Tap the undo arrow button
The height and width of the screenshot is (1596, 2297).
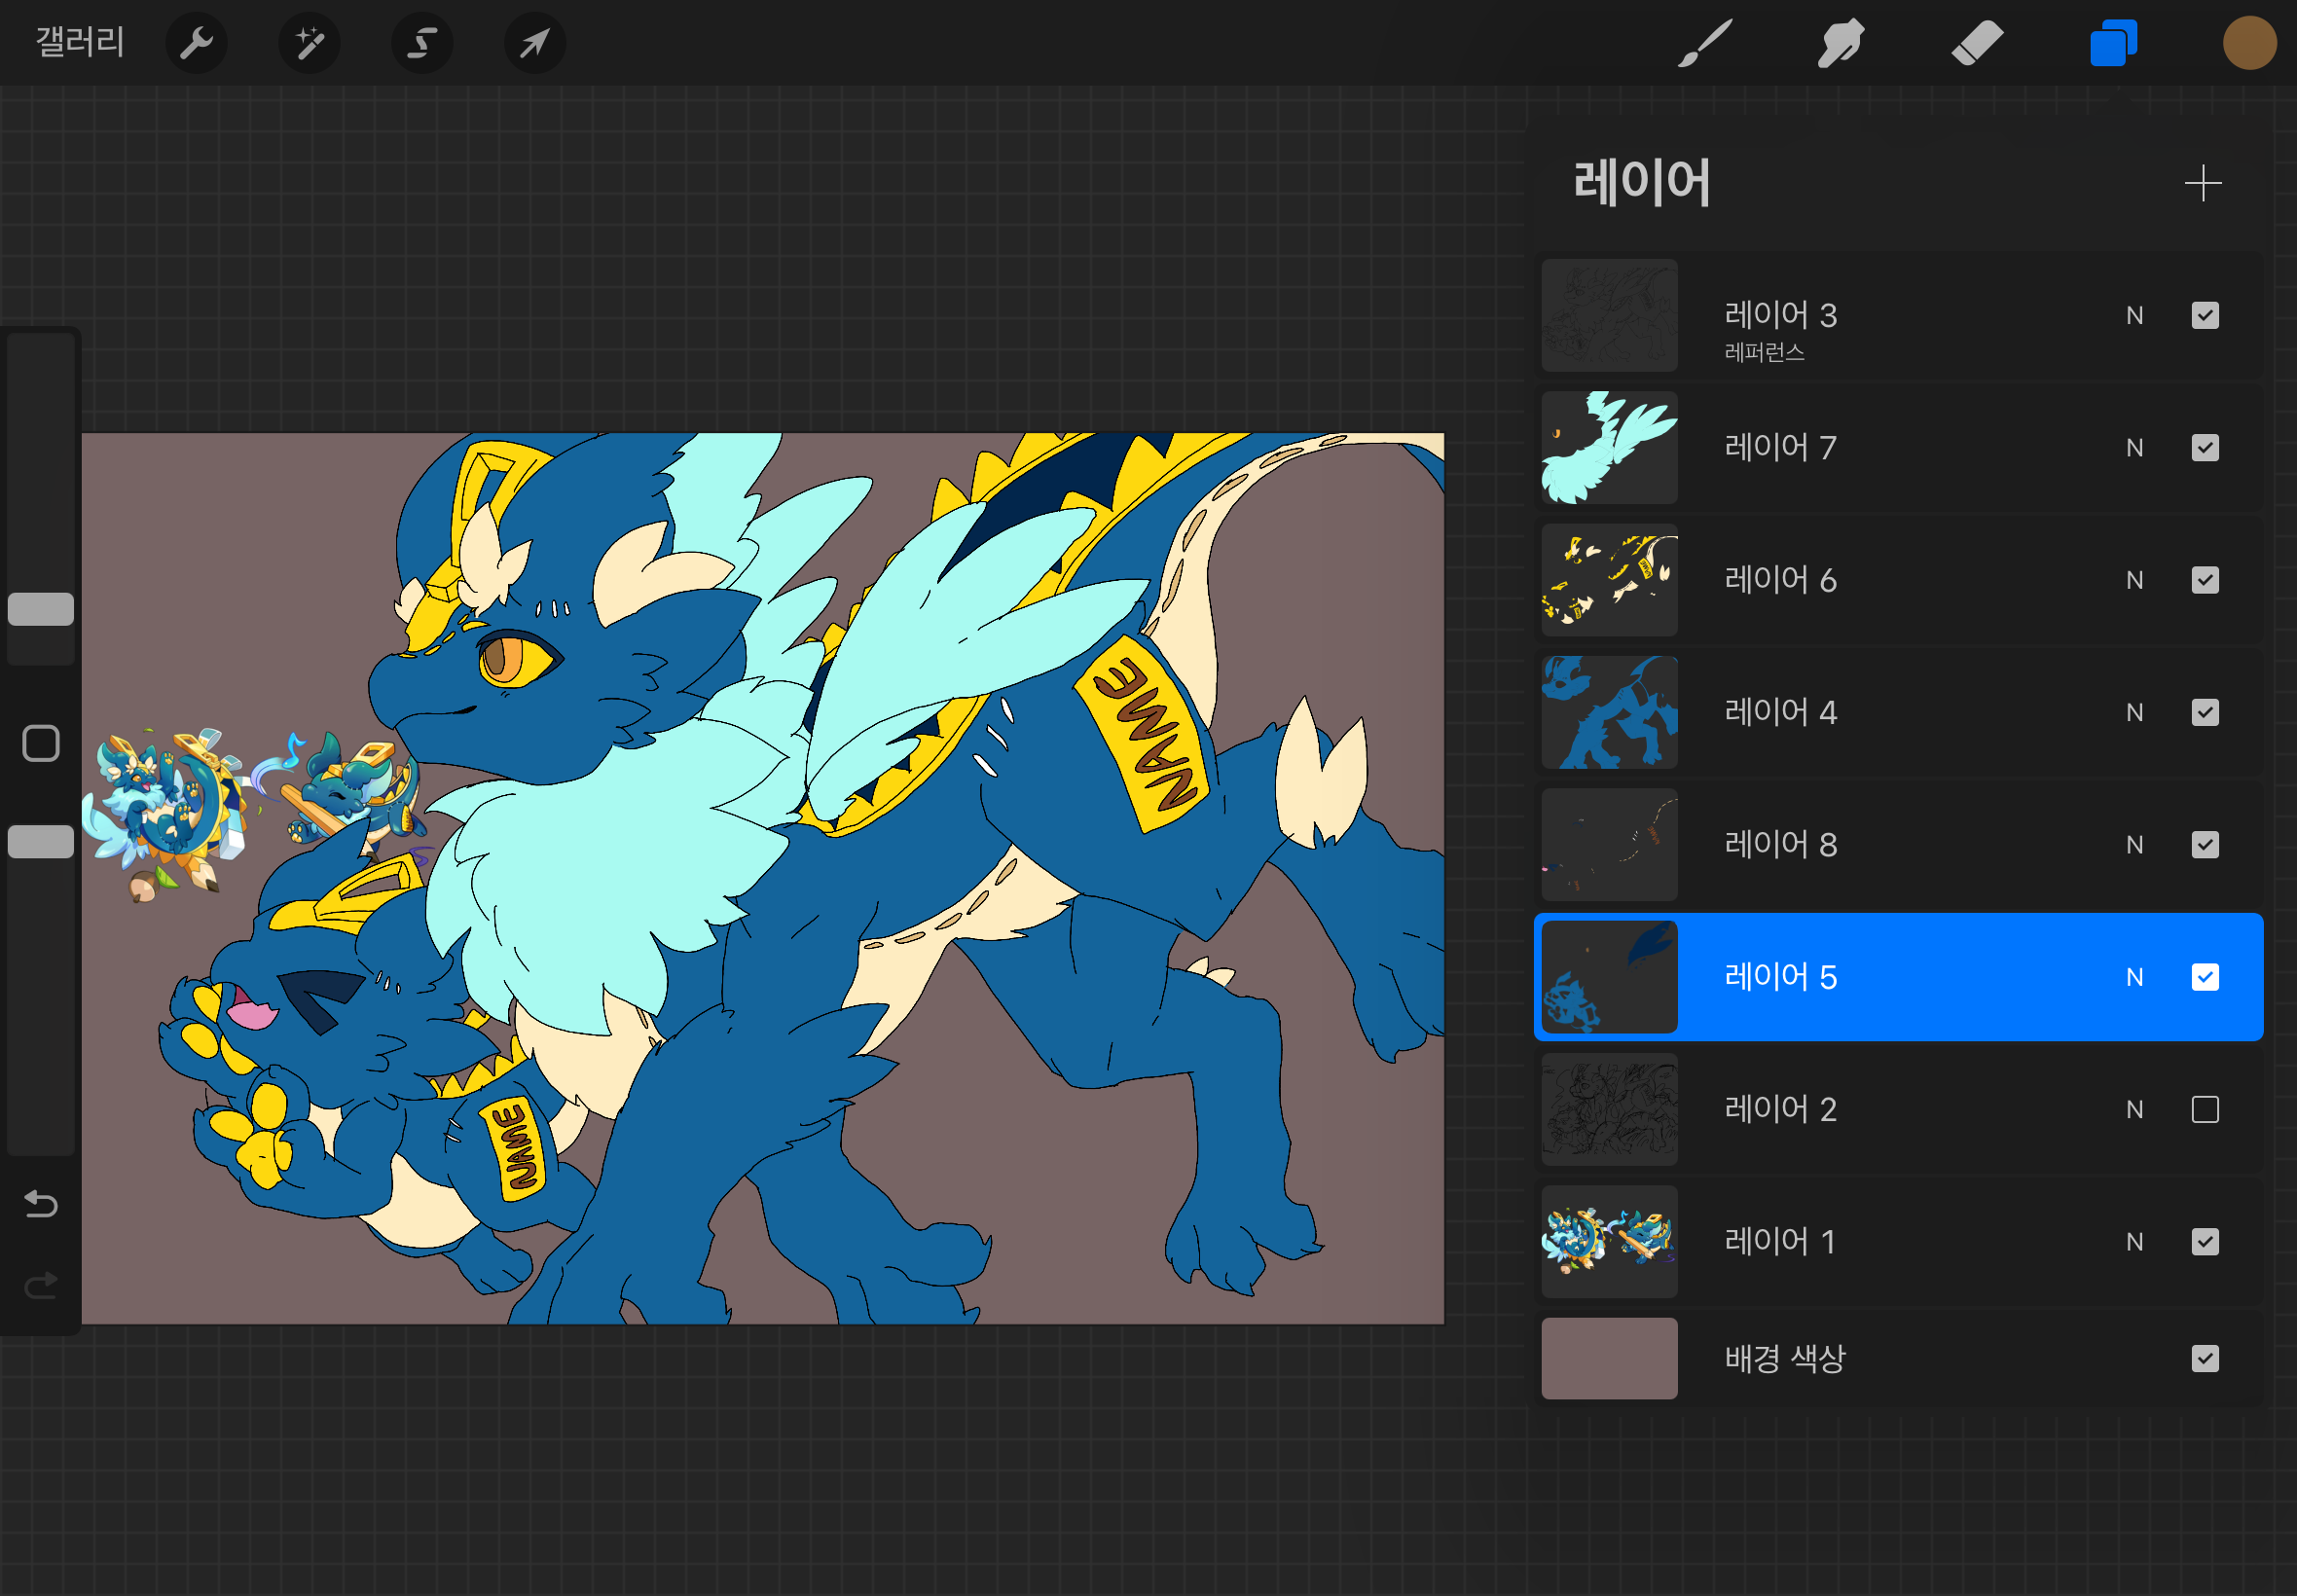[41, 1204]
